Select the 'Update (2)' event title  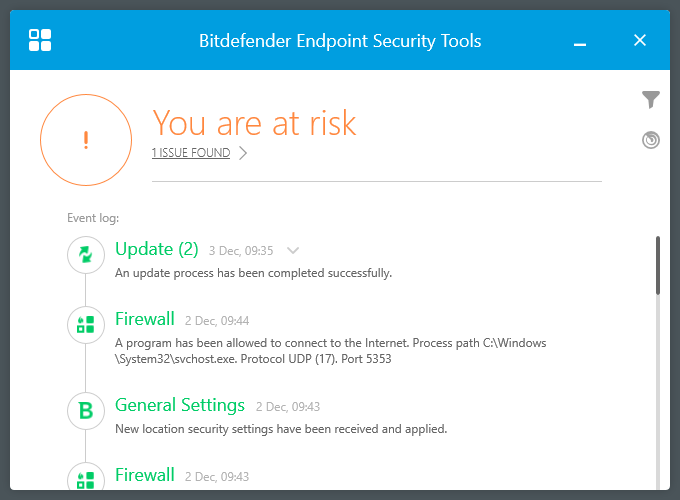click(157, 249)
